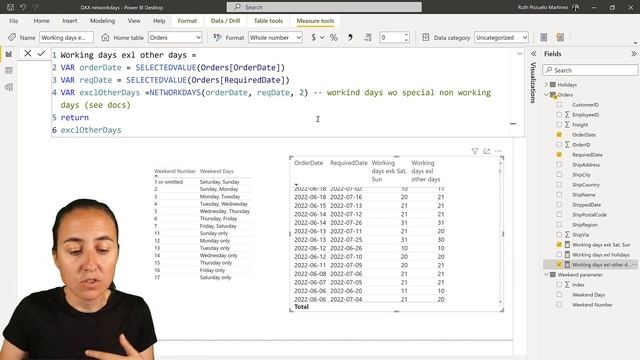Uncheck the RequiredDate field
The image size is (640, 360).
click(559, 155)
